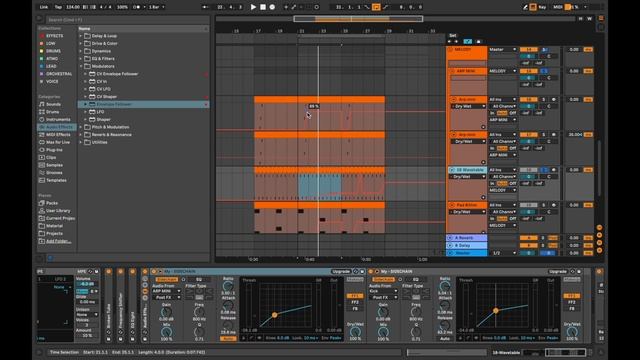The height and width of the screenshot is (360, 640).
Task: Click first compressor Upgrade button
Action: click(x=341, y=271)
